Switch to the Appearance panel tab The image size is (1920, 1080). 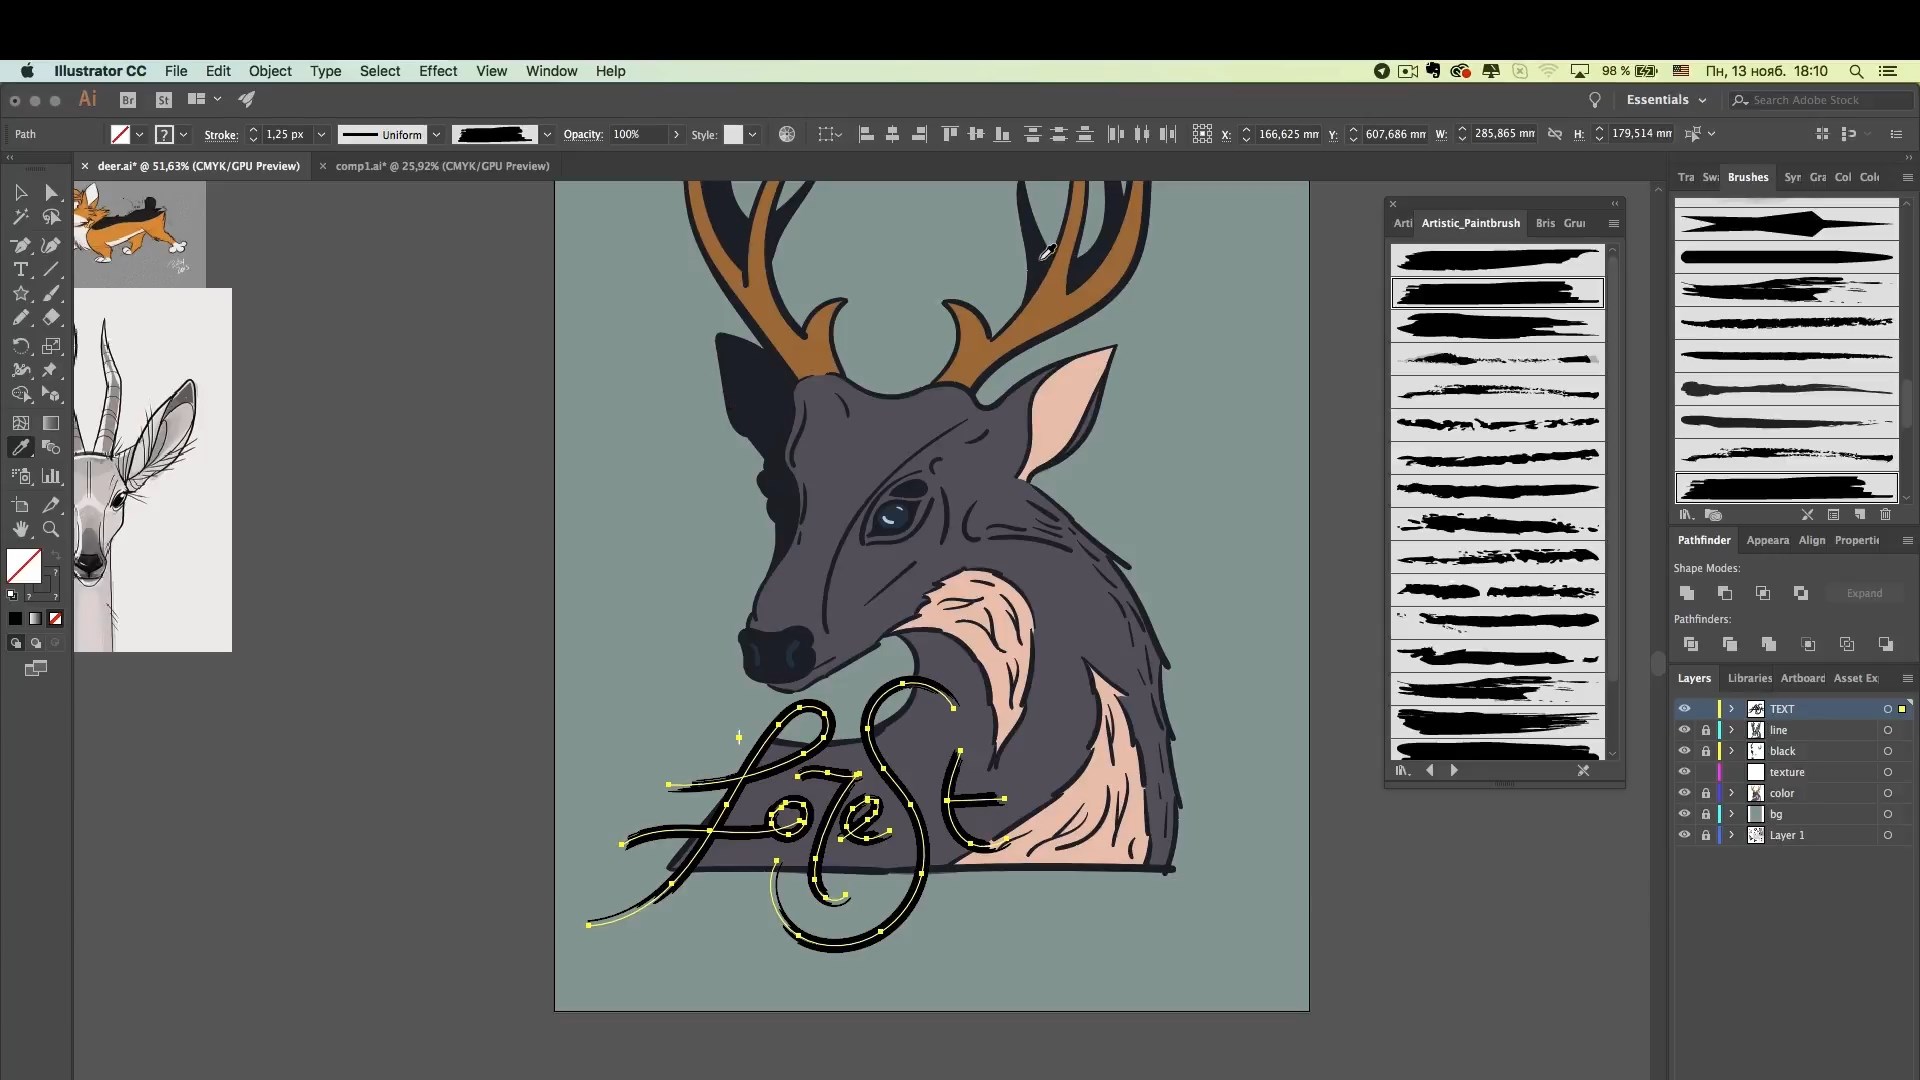click(x=1767, y=540)
